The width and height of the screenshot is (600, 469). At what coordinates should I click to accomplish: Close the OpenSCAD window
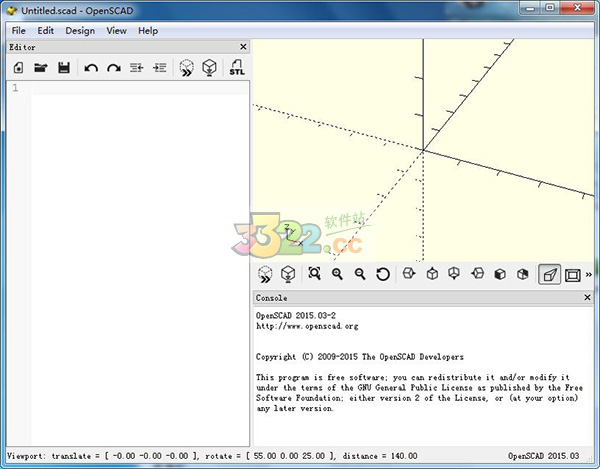click(578, 8)
